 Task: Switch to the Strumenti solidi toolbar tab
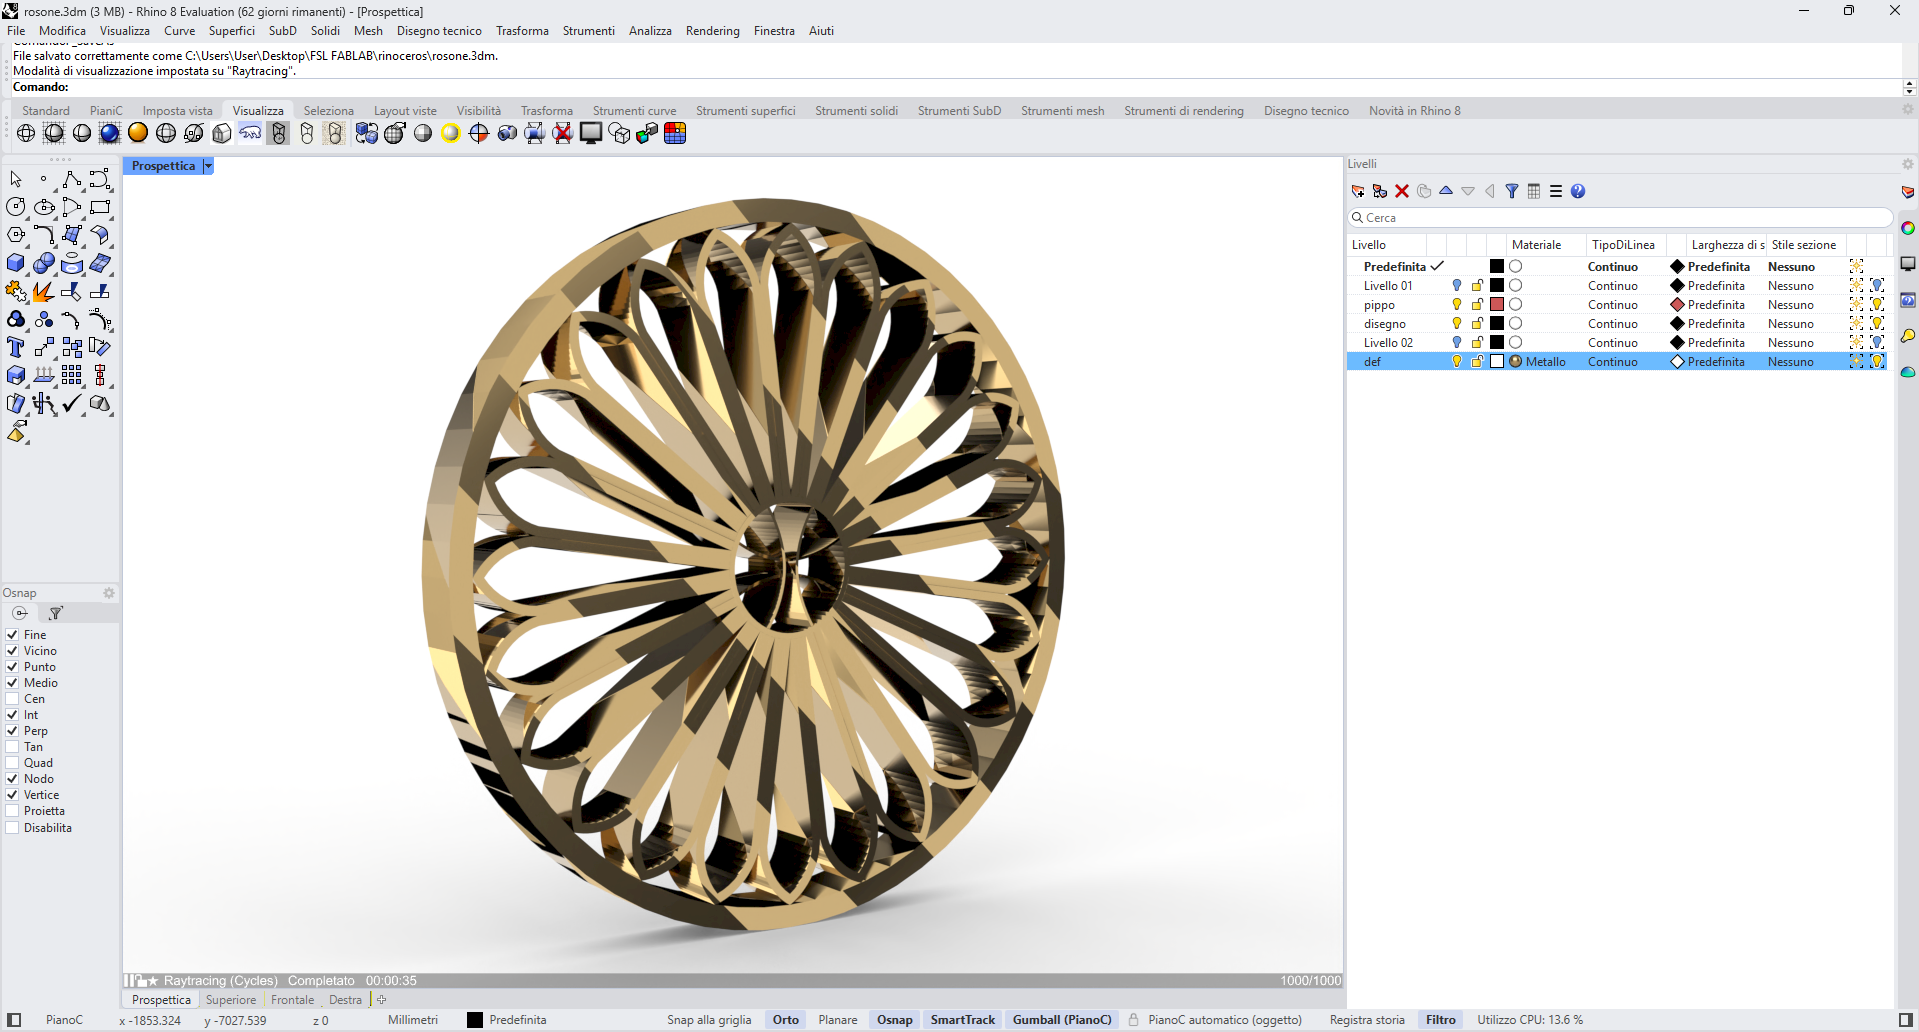856,111
